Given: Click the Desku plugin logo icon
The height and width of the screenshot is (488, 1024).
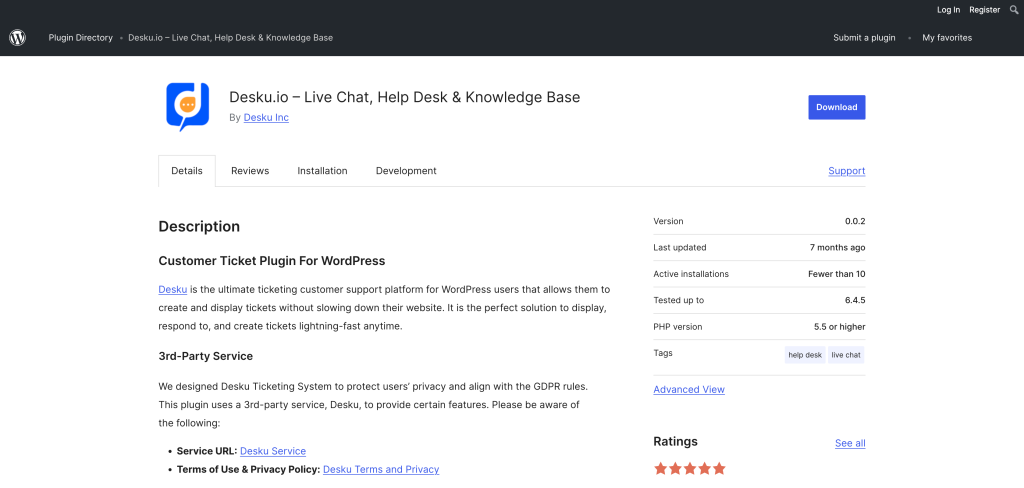Looking at the screenshot, I should 187,106.
